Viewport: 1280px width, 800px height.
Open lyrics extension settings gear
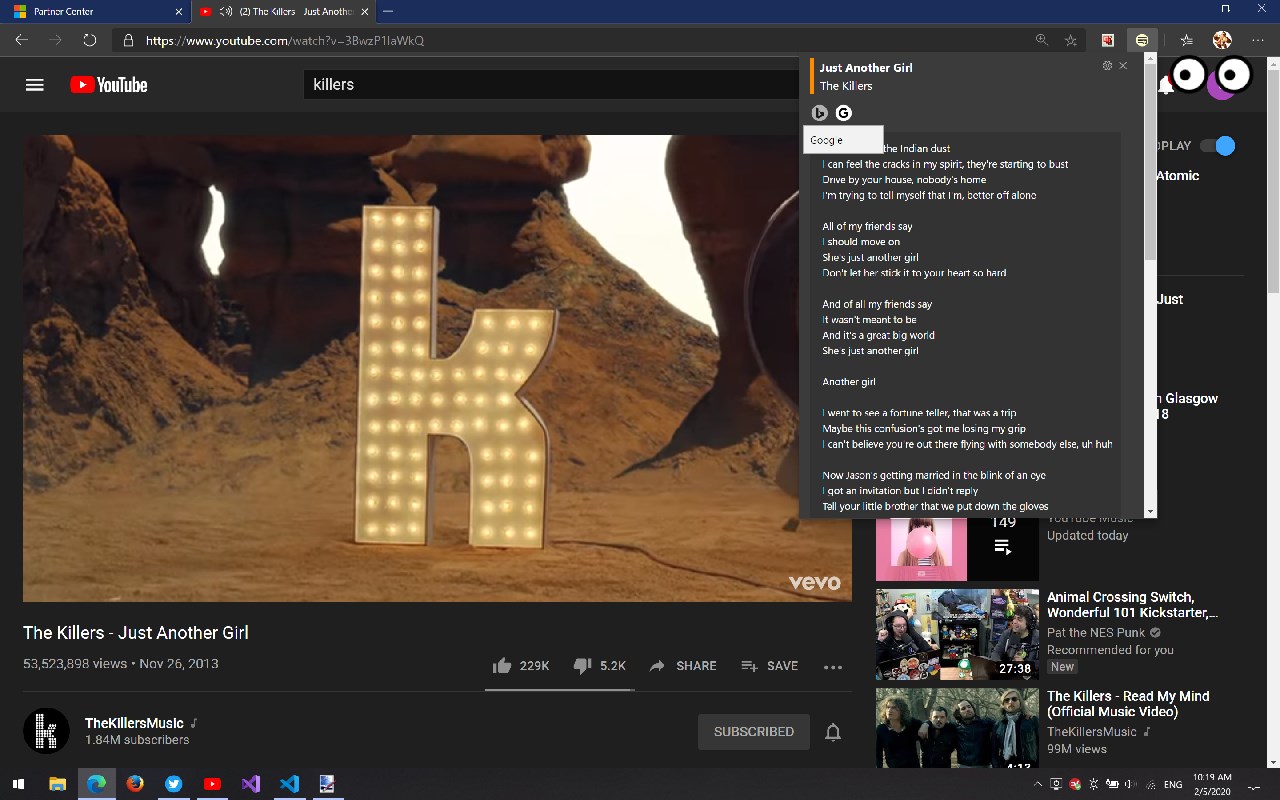pyautogui.click(x=1107, y=66)
